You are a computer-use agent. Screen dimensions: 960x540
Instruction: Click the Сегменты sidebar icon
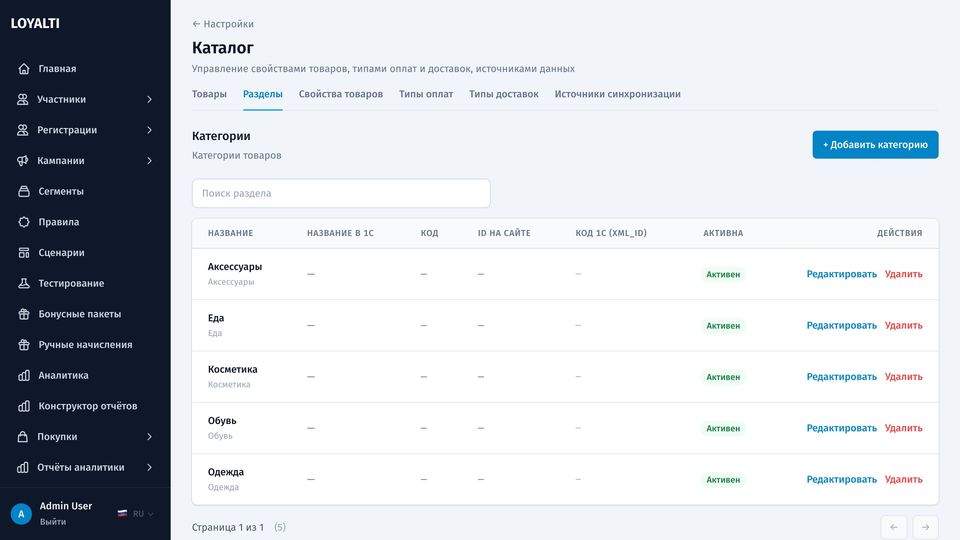pos(24,191)
